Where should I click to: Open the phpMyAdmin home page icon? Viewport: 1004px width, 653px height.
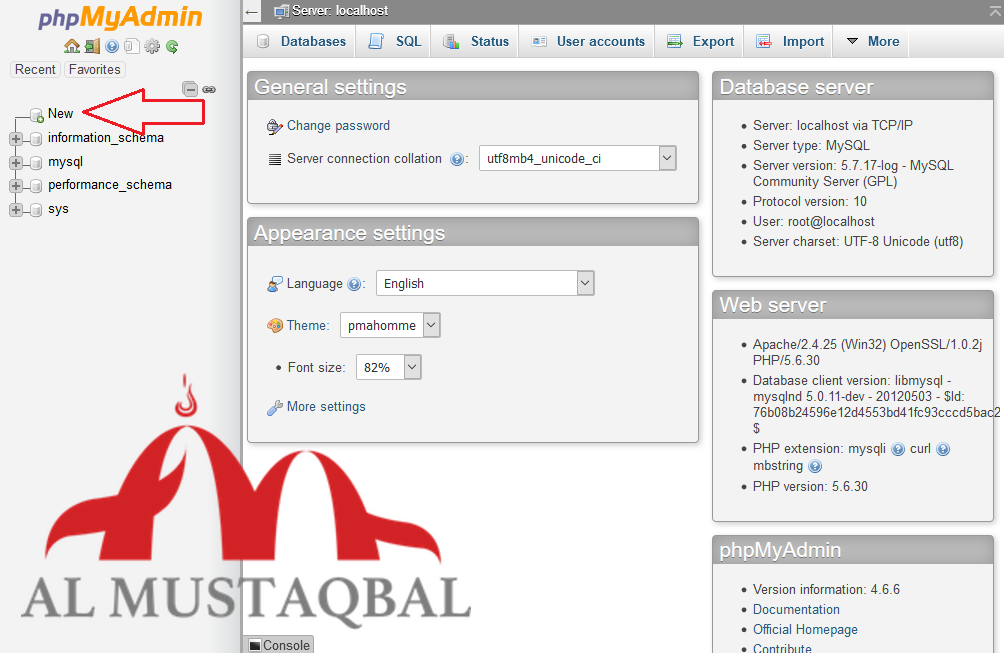(72, 47)
